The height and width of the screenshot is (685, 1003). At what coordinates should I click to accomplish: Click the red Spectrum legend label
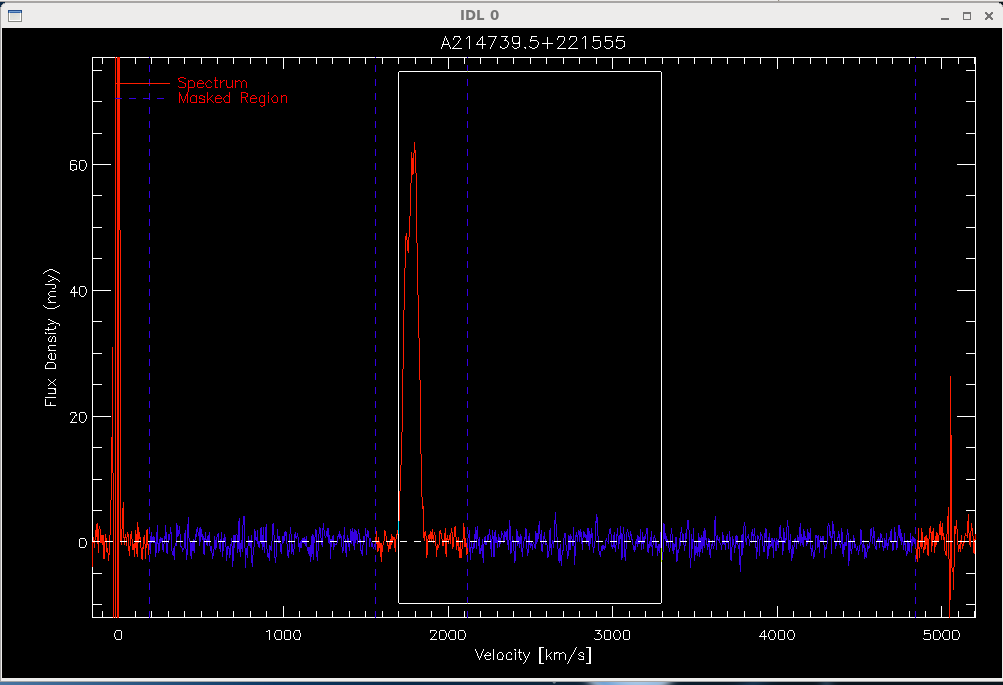(x=212, y=83)
